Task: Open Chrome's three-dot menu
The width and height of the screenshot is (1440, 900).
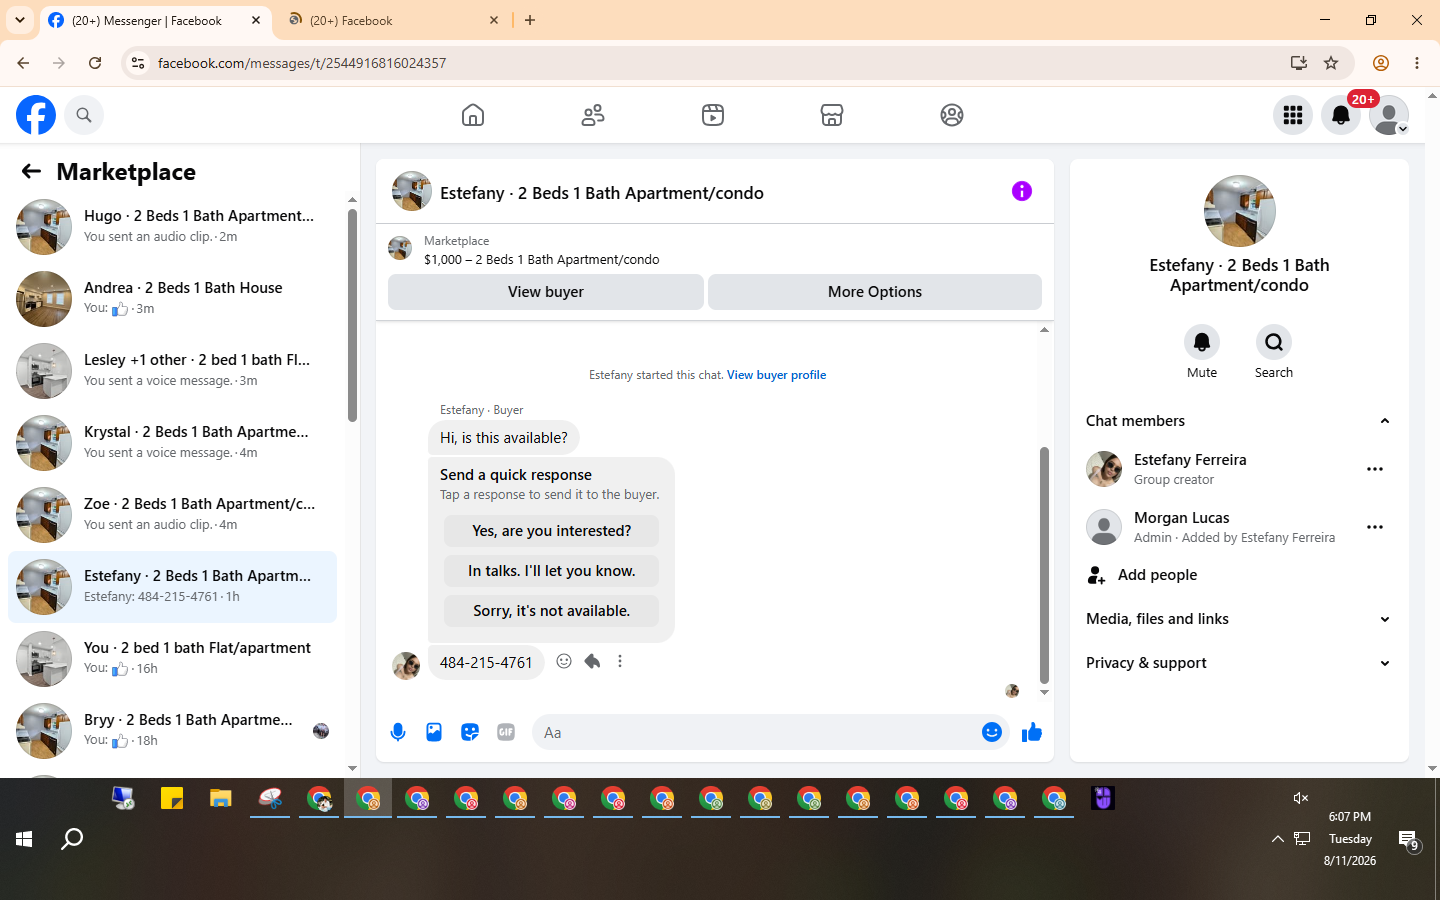Action: (1417, 63)
